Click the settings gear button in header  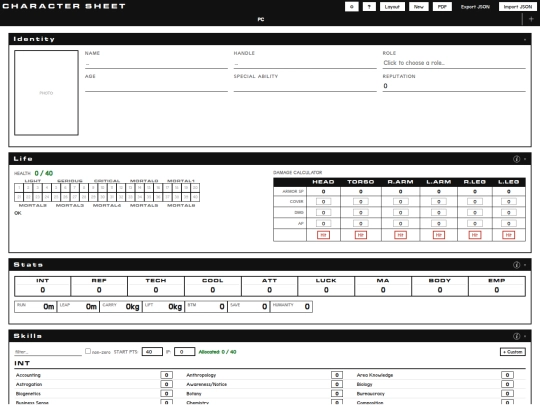coord(352,7)
